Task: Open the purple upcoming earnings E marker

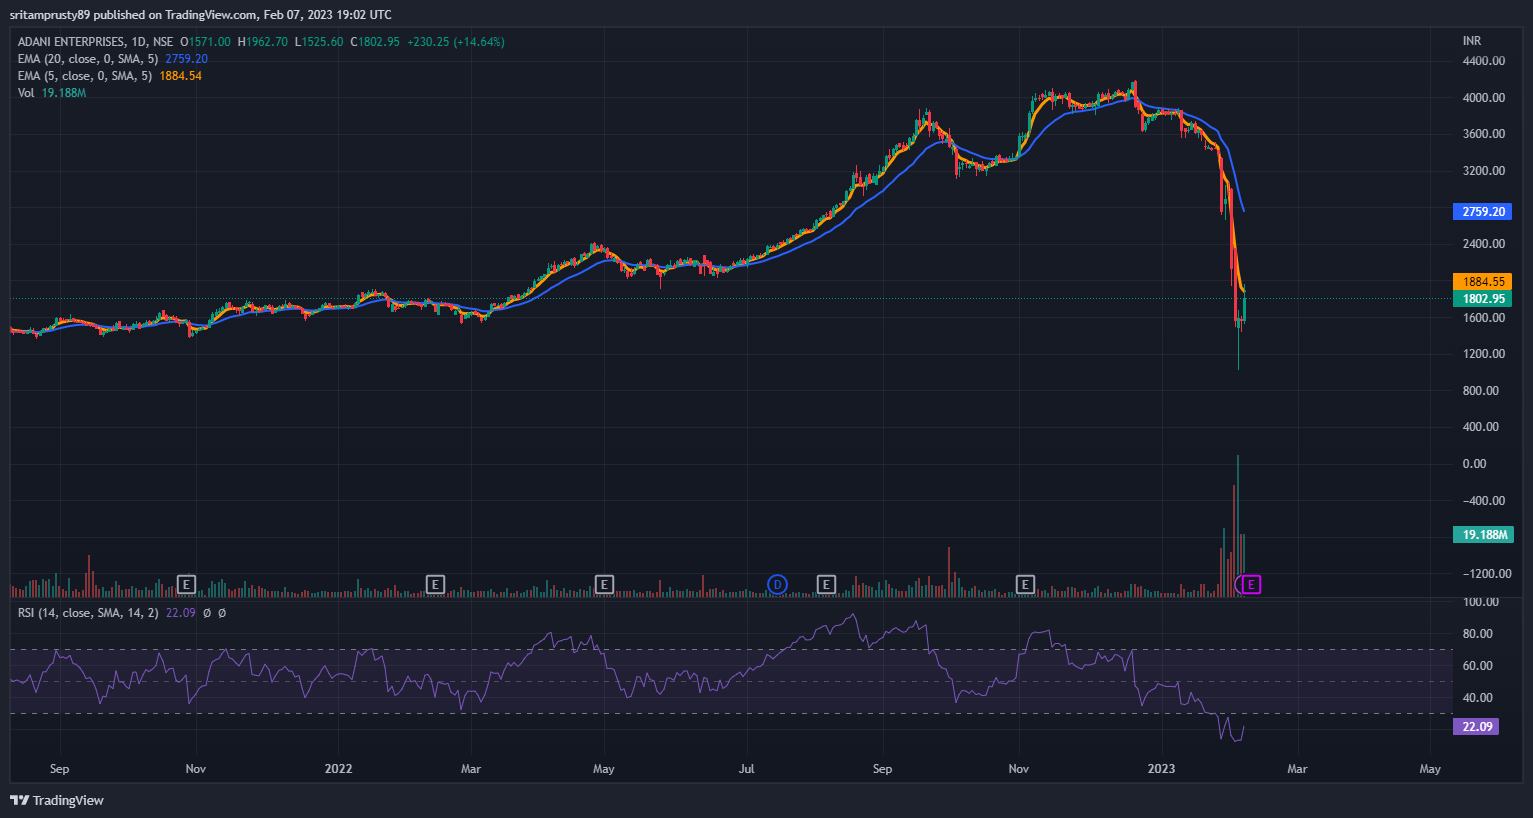Action: 1250,585
